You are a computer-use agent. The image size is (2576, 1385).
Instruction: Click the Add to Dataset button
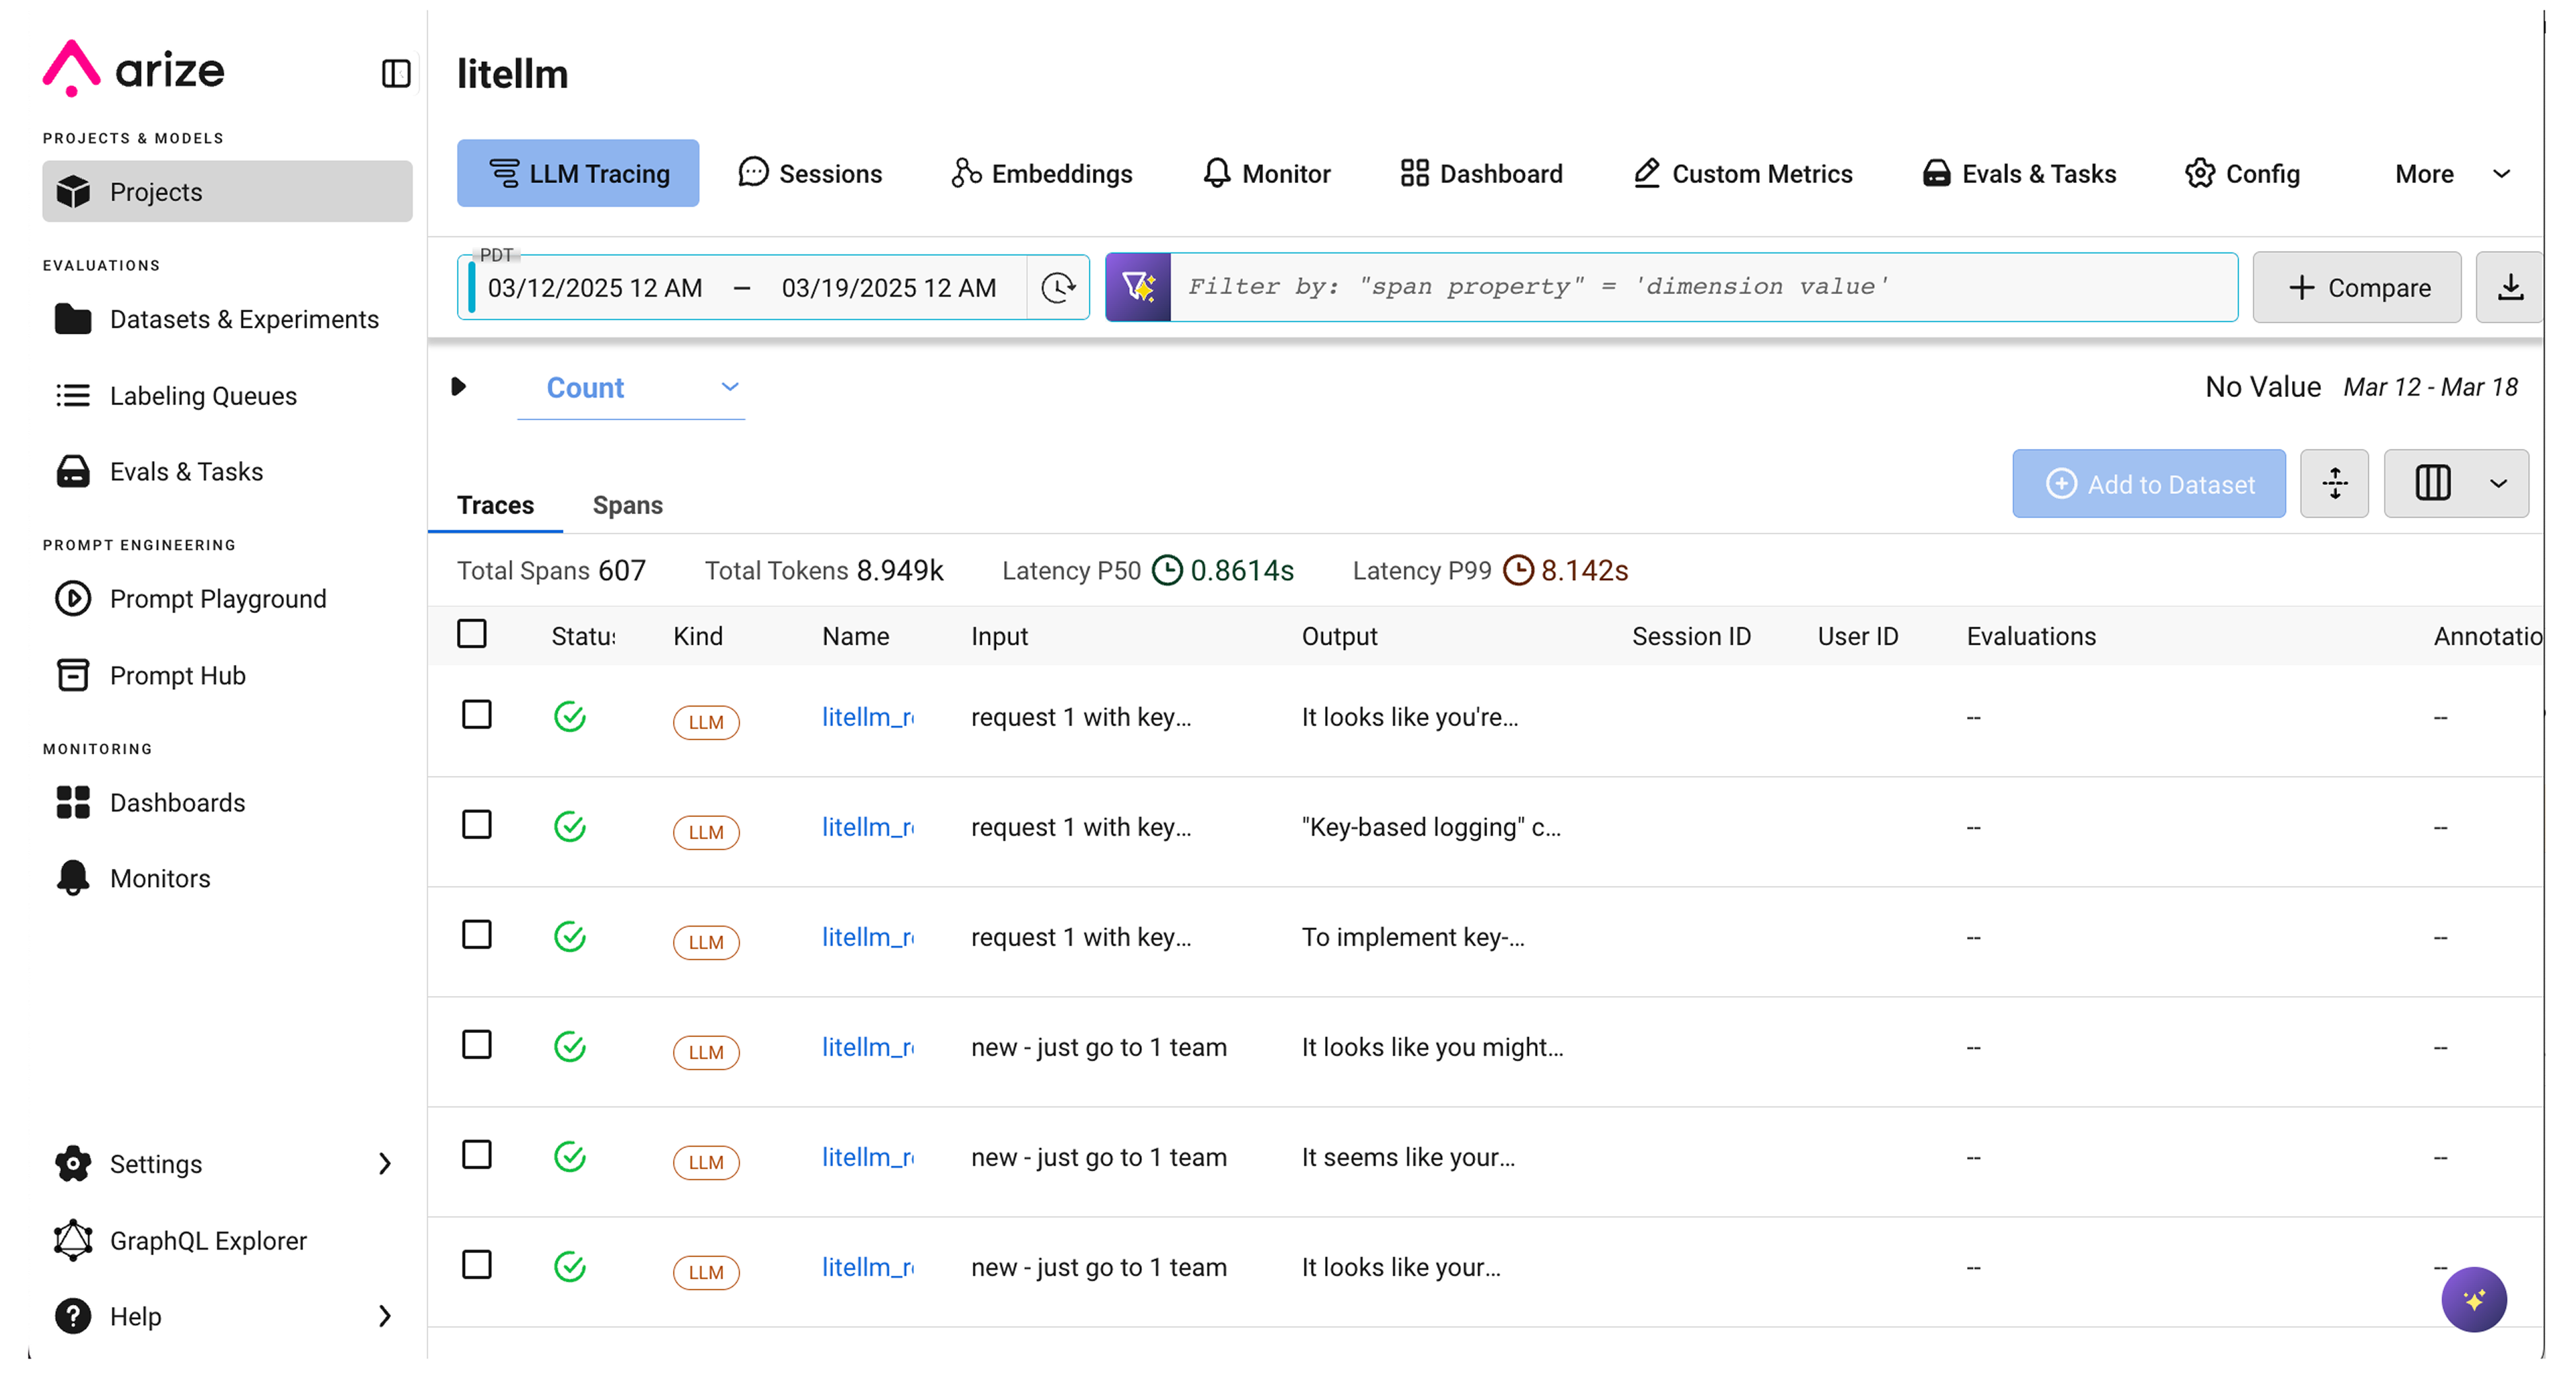(2148, 484)
